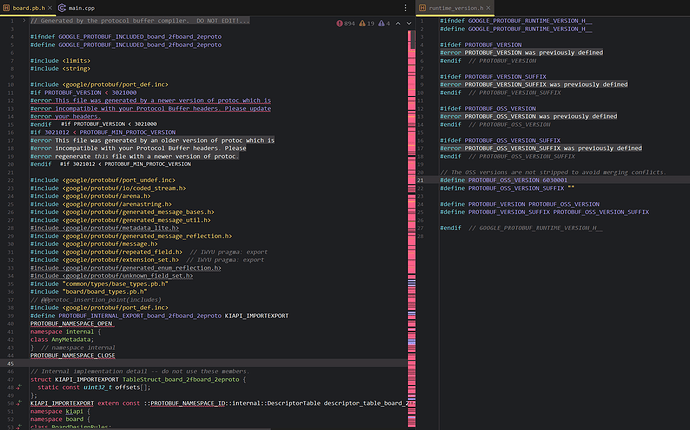Click 'namespace board {' line

tap(60, 419)
